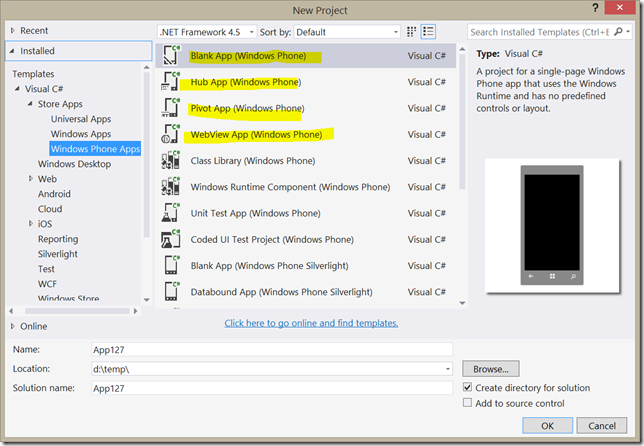
Task: Click the Solution name field
Action: 272,388
